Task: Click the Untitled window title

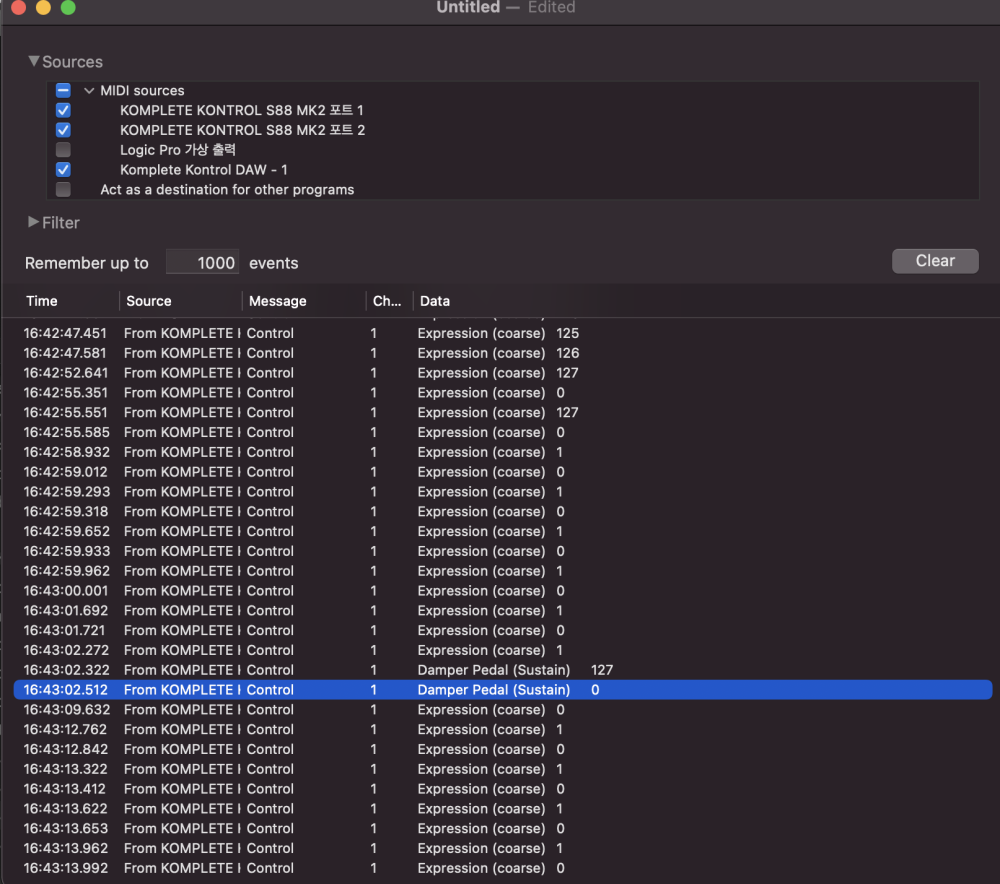Action: click(x=468, y=7)
